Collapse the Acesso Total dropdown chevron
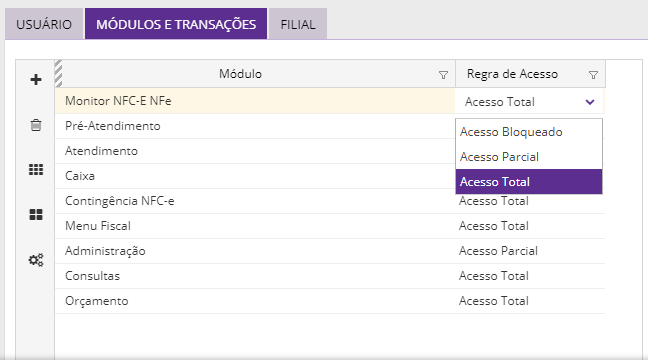The height and width of the screenshot is (360, 648). pyautogui.click(x=590, y=102)
